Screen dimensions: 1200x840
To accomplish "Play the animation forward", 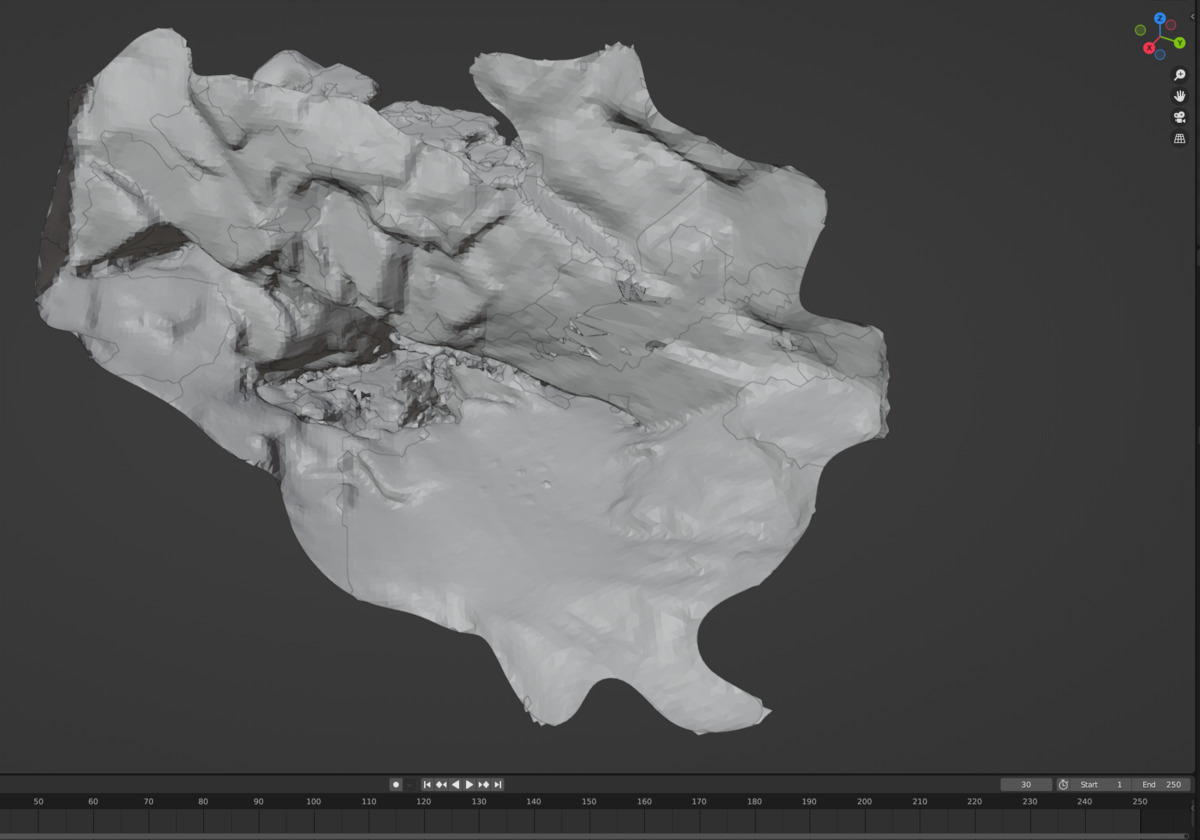I will click(x=469, y=785).
